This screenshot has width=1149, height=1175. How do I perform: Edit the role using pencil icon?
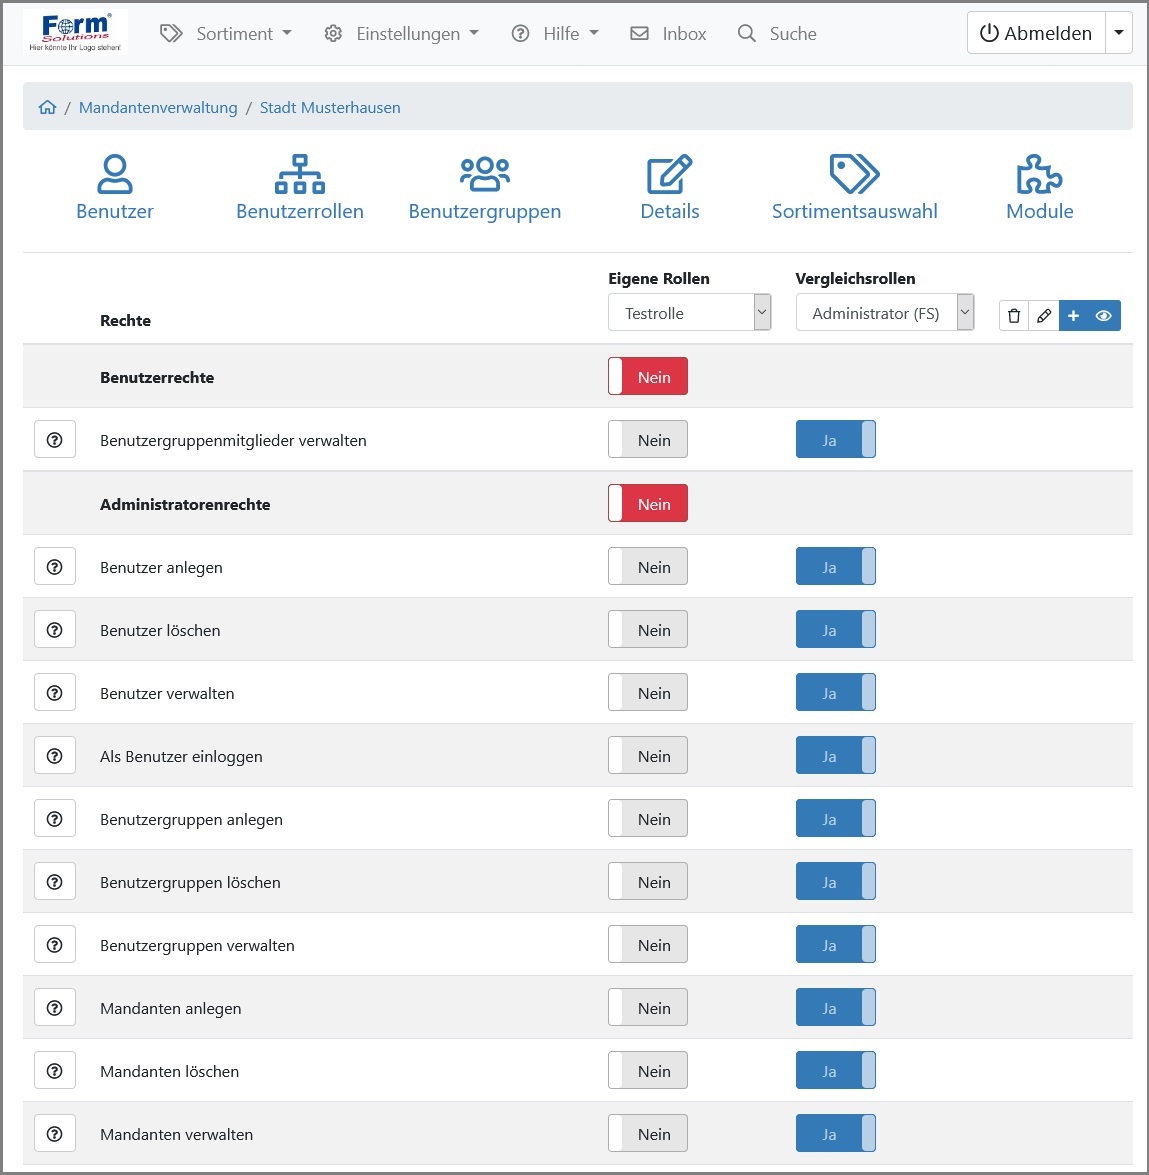pyautogui.click(x=1044, y=316)
